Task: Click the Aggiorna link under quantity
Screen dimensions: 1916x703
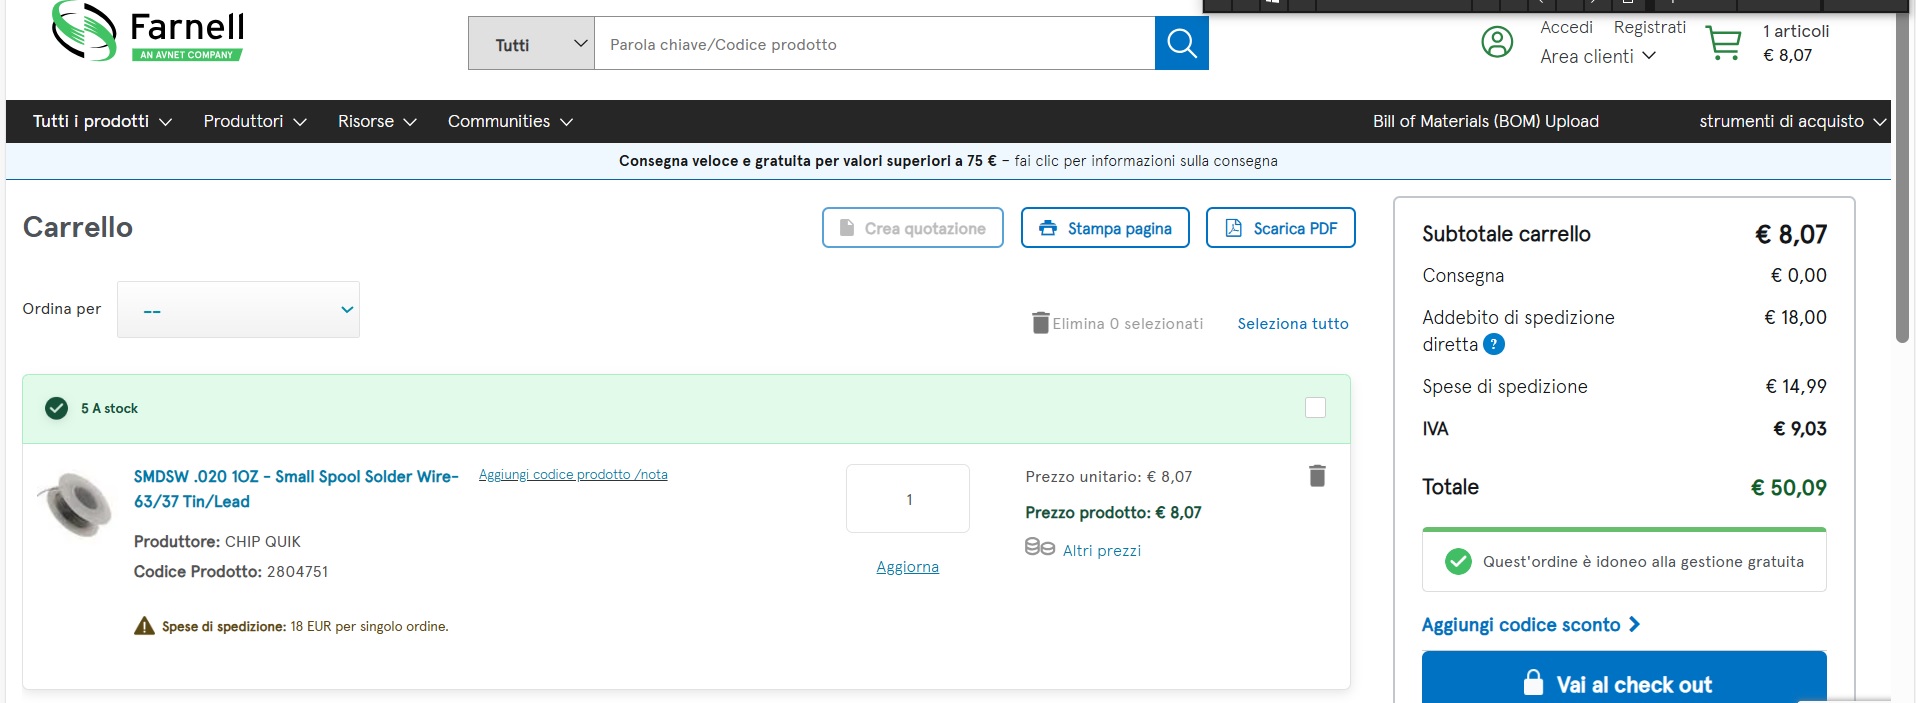Action: coord(907,567)
